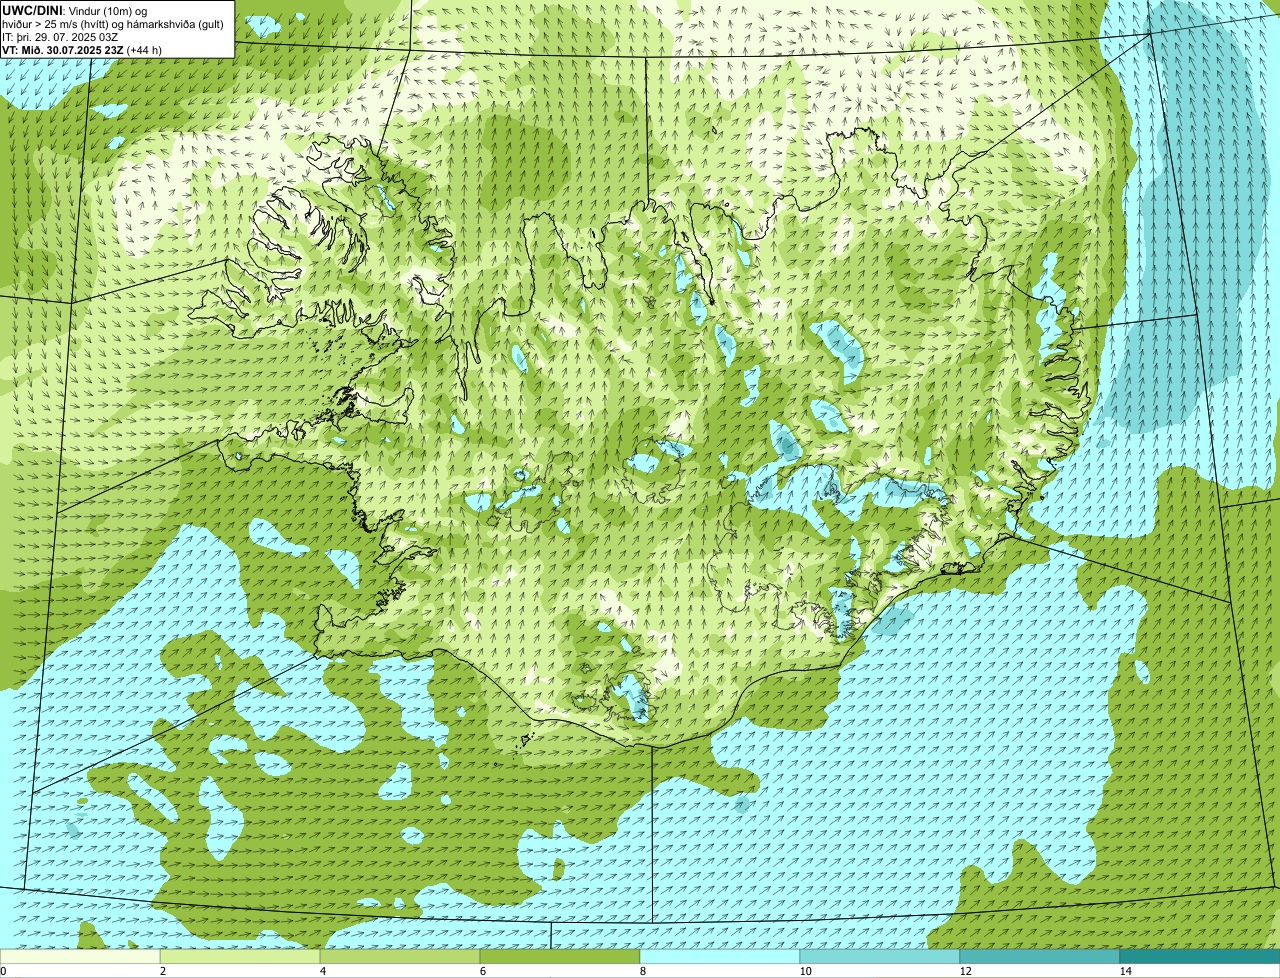This screenshot has width=1280, height=978.
Task: Select the 'hviður > 25 m/s (hvítt)' description line
Action: pyautogui.click(x=113, y=23)
